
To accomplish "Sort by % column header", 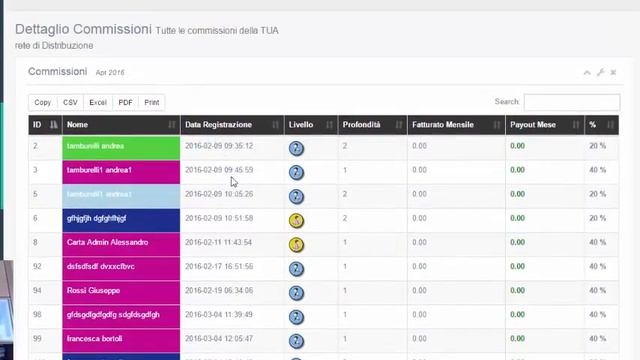I will click(602, 125).
